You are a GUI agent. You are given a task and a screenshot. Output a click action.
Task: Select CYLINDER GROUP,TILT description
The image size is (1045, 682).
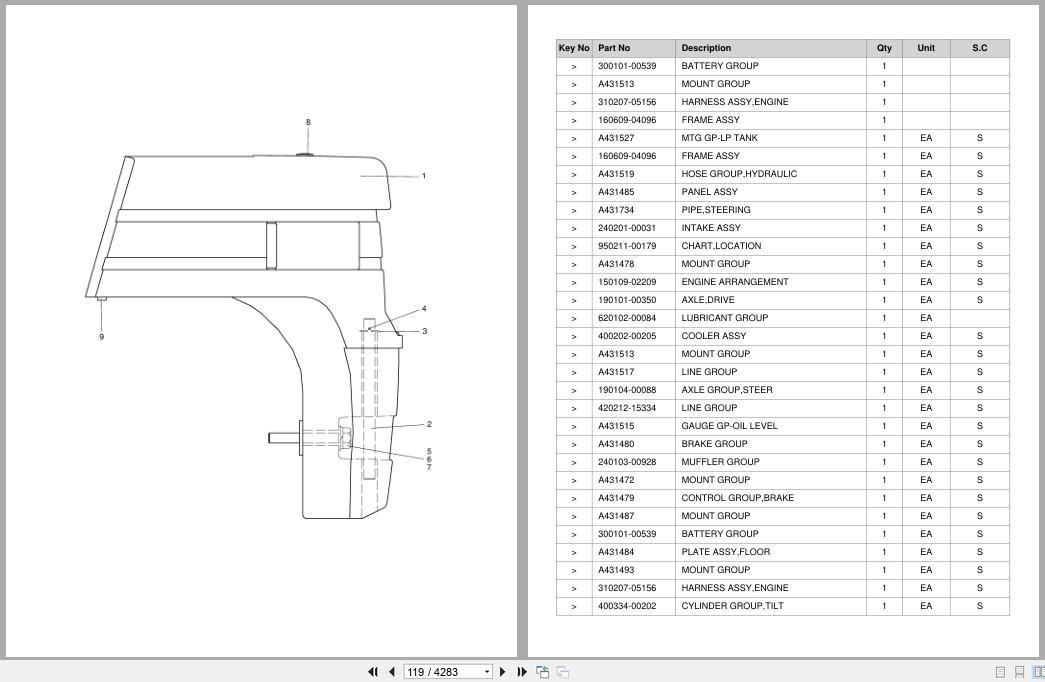[732, 606]
